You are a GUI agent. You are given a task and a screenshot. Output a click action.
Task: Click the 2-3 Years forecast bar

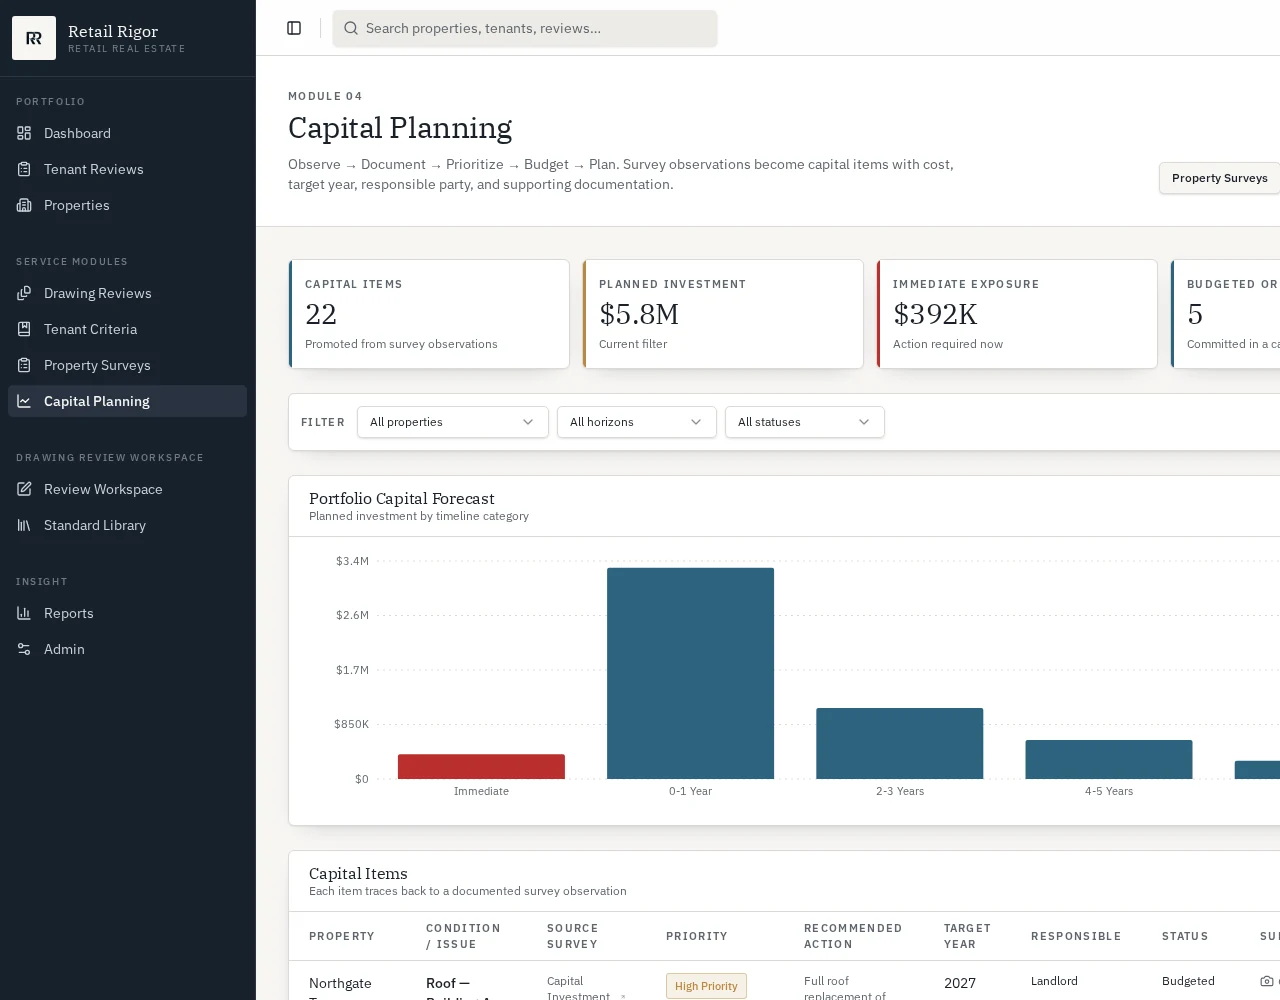(900, 743)
